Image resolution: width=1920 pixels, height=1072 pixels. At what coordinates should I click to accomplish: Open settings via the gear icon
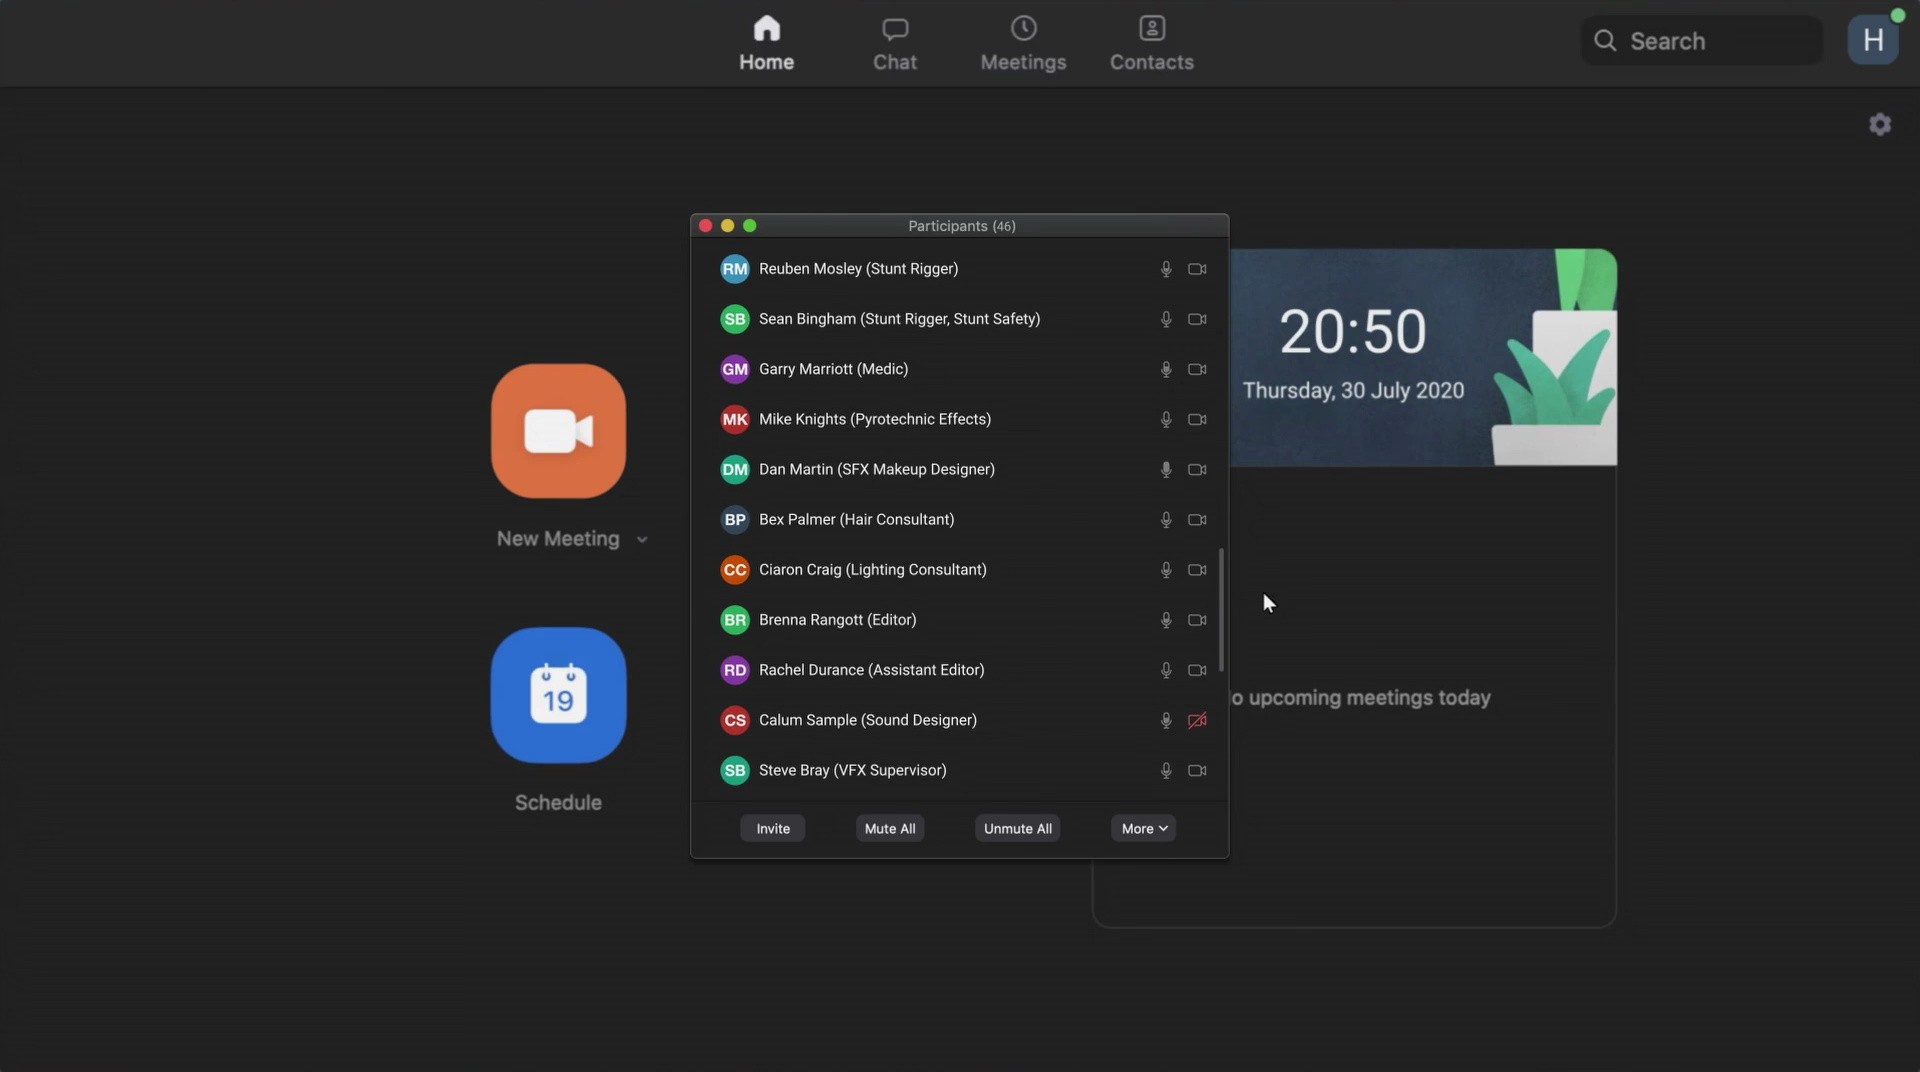(1880, 124)
